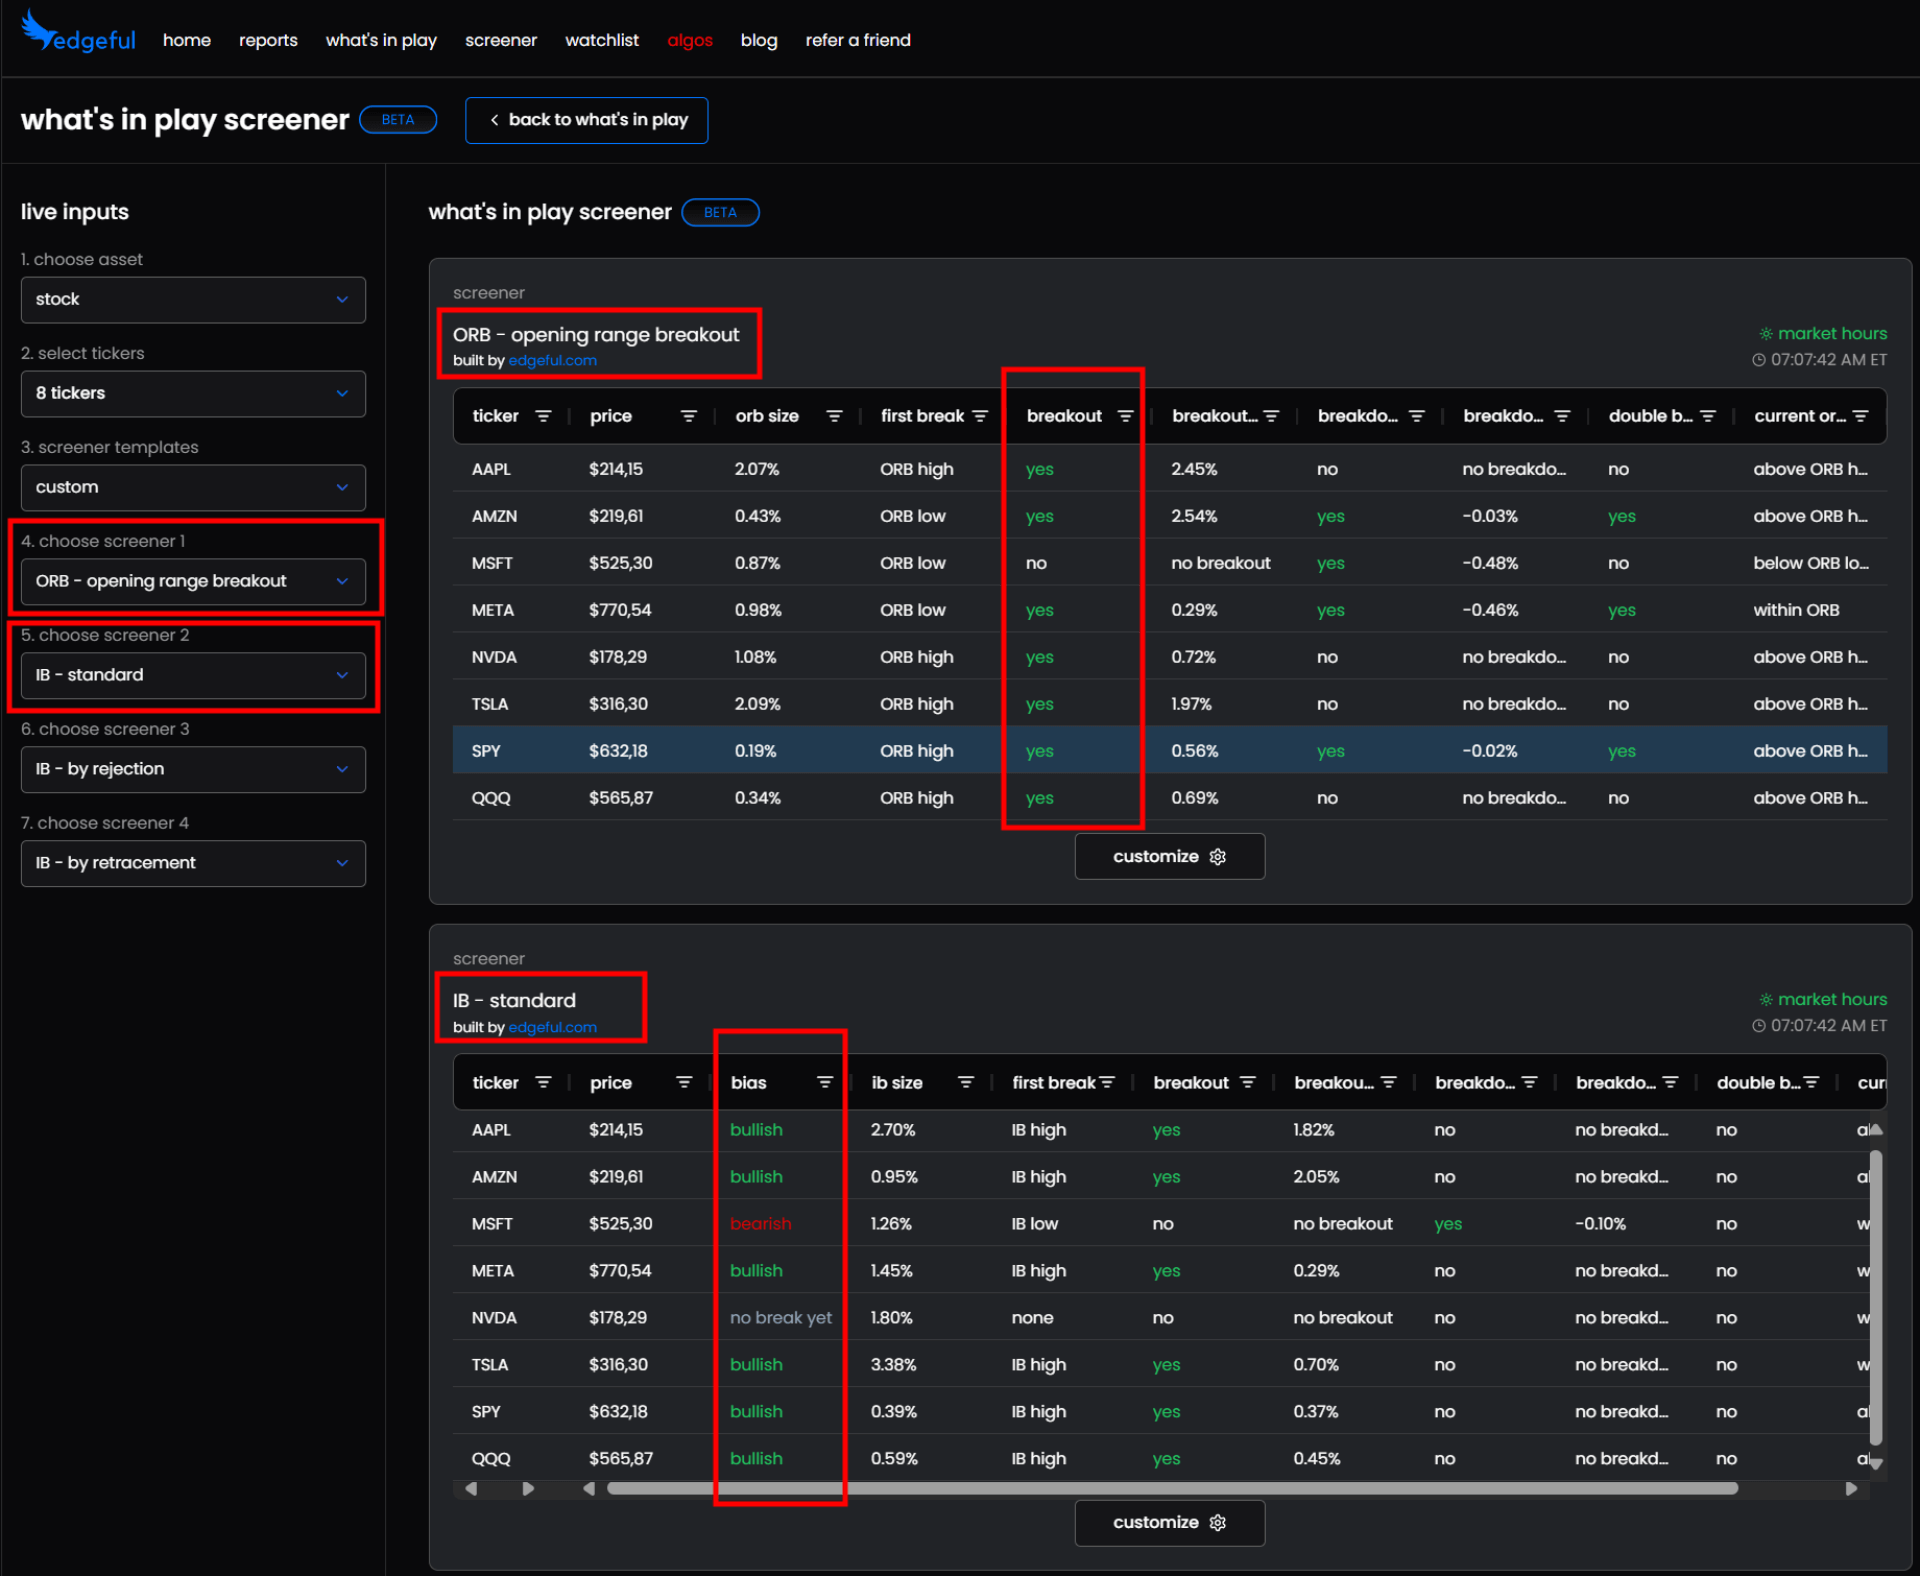Viewport: 1920px width, 1576px height.
Task: Click META within ORB cell
Action: [x=1796, y=609]
